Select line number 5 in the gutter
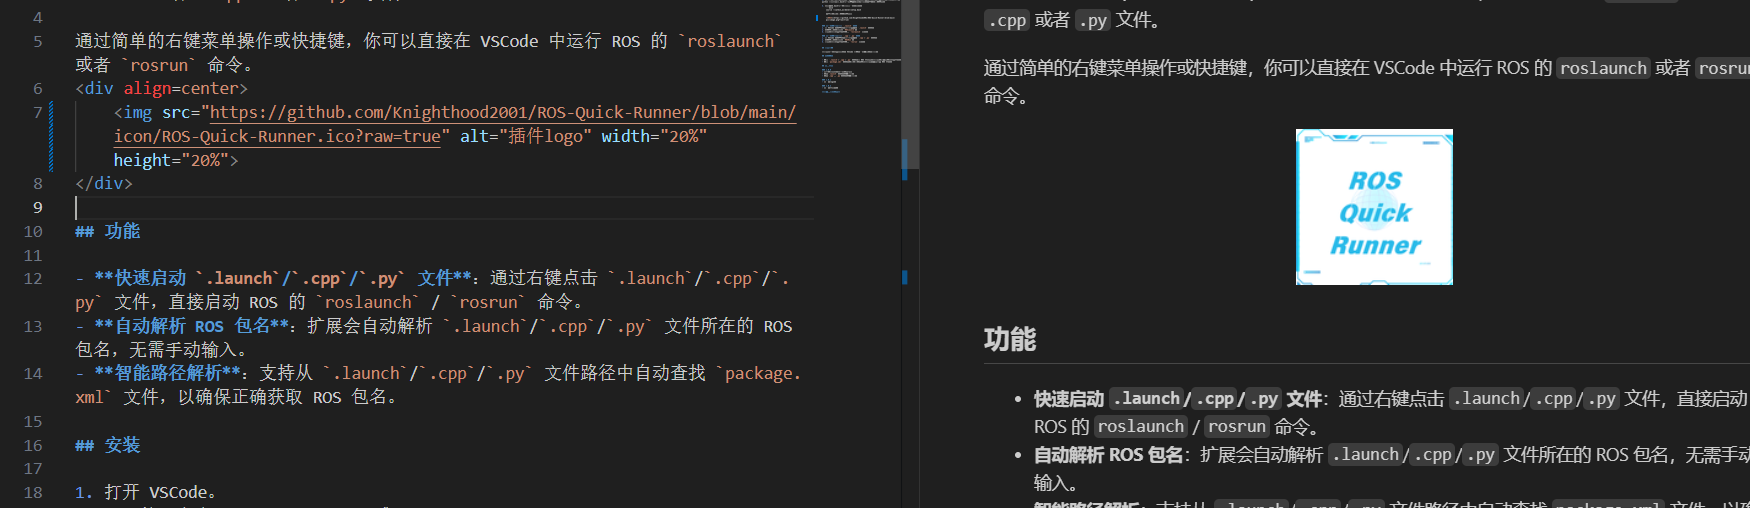This screenshot has height=508, width=1750. point(38,41)
